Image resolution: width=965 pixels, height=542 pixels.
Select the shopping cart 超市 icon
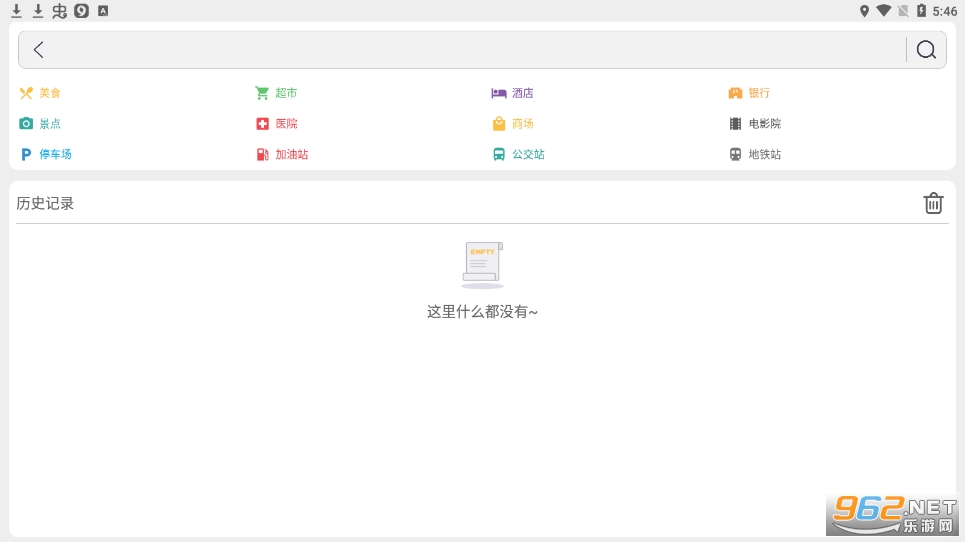262,93
